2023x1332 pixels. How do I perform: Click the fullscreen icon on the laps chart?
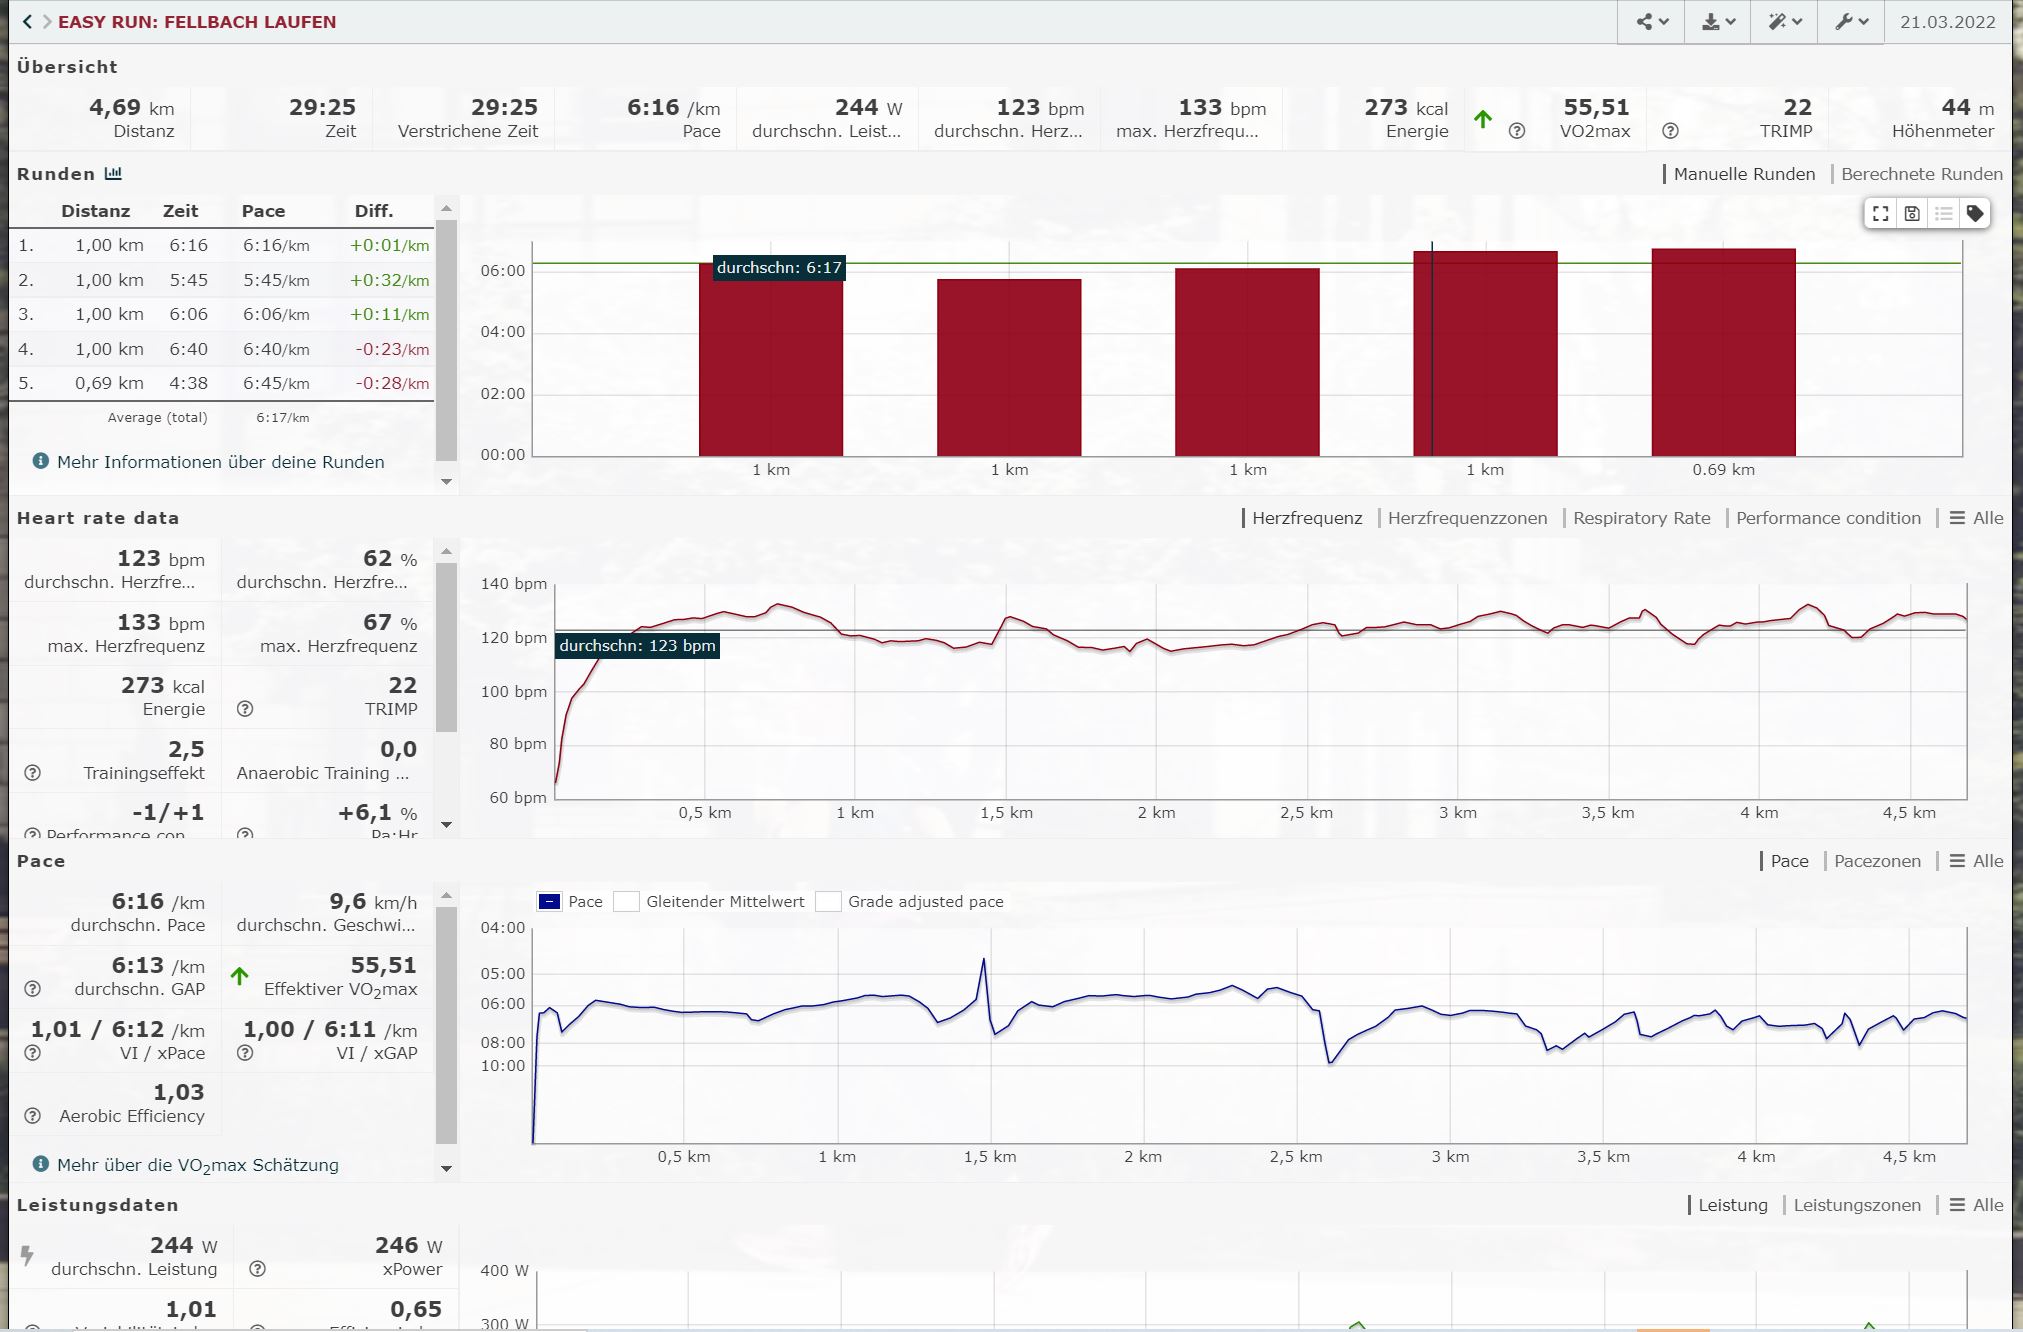(1881, 214)
